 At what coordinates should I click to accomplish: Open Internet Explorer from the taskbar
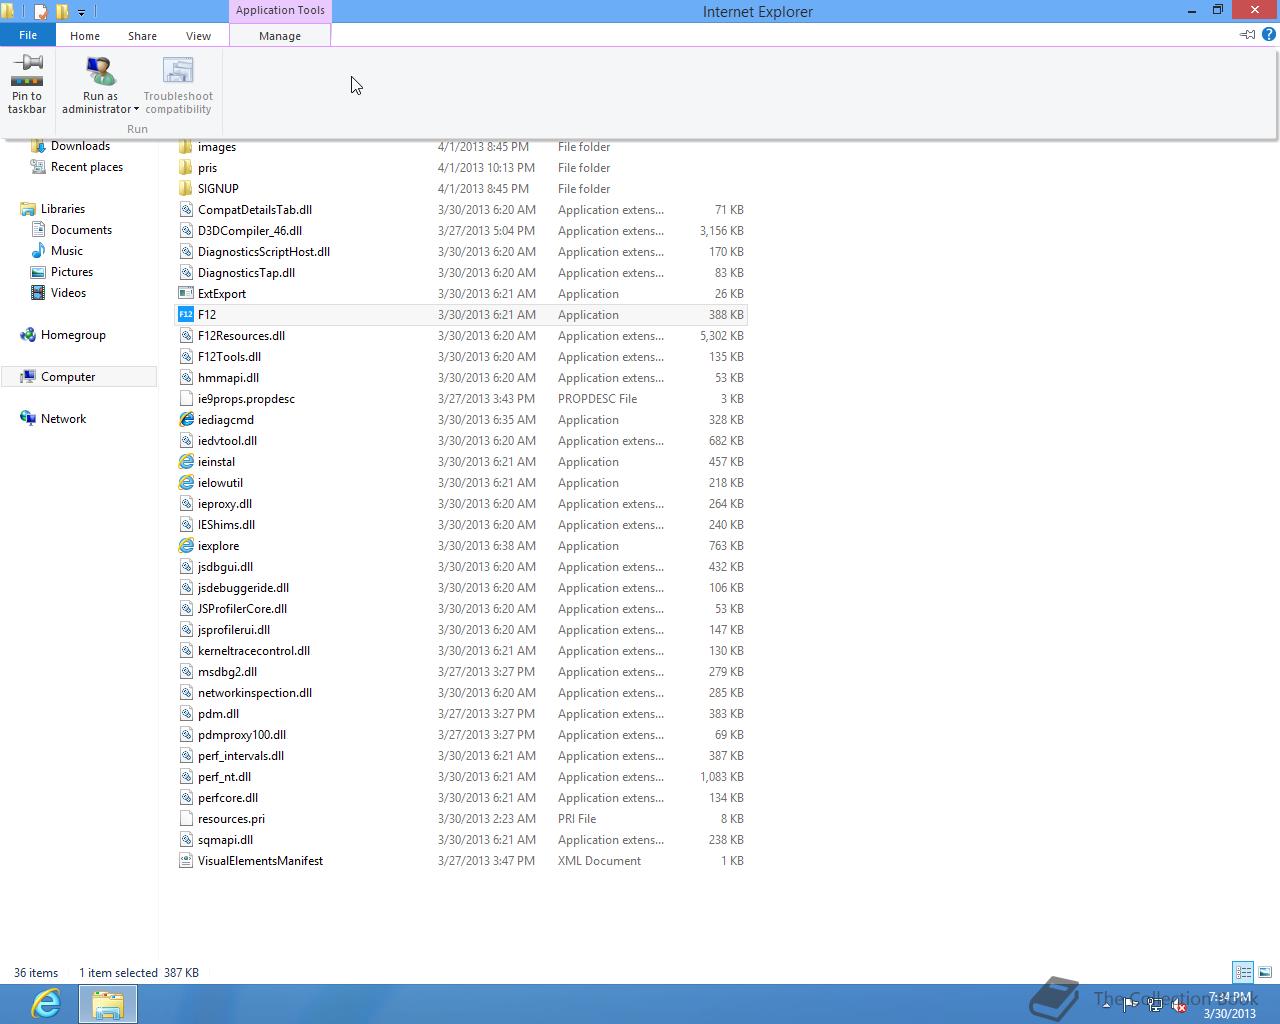pos(45,1003)
